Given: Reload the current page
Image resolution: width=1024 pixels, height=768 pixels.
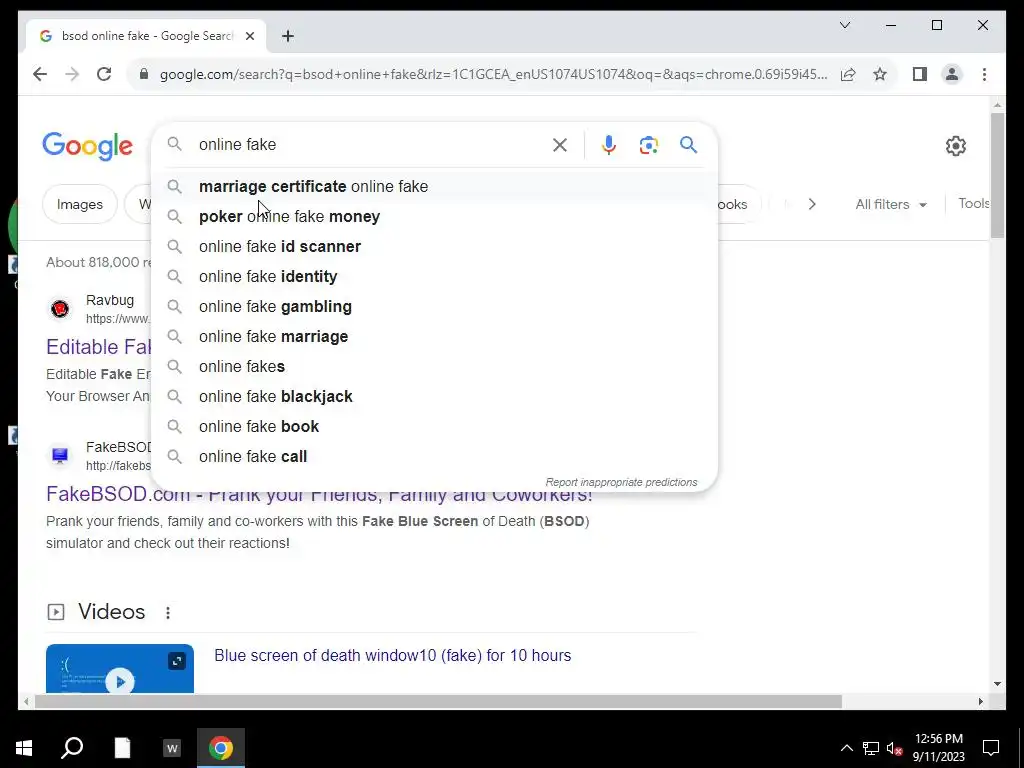Looking at the screenshot, I should click(104, 74).
